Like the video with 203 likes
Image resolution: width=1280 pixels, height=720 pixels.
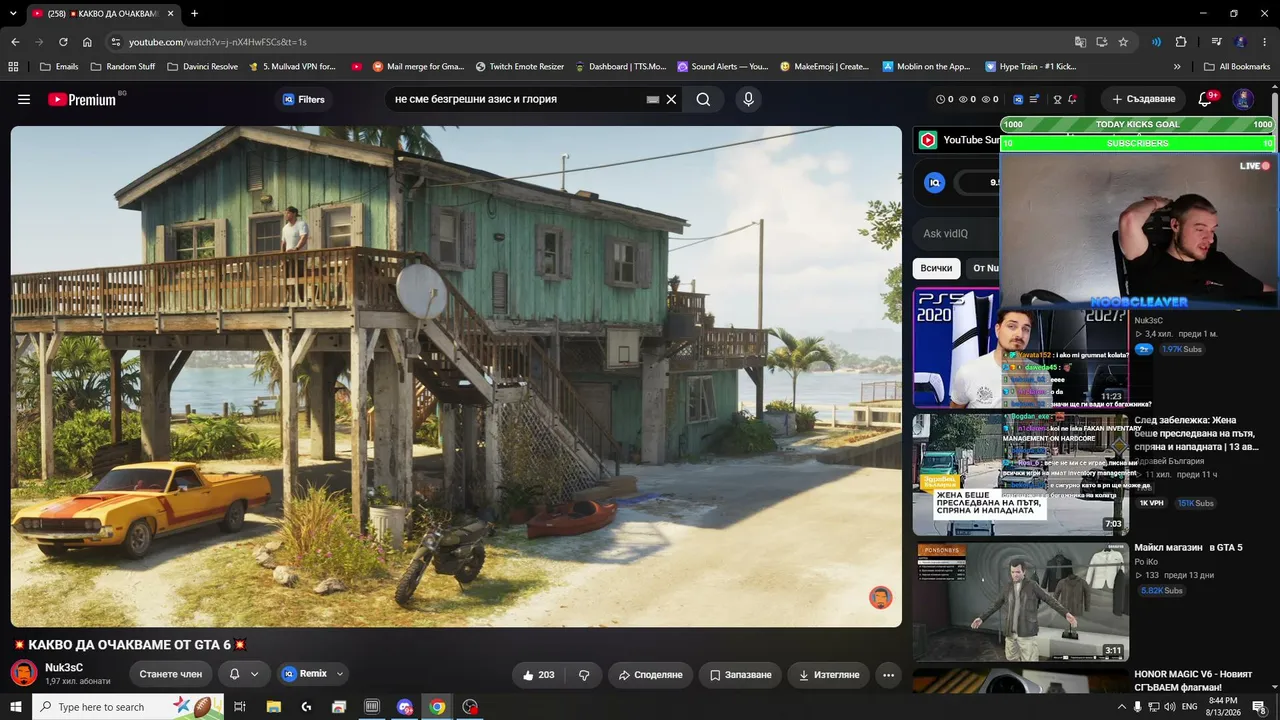tap(538, 675)
